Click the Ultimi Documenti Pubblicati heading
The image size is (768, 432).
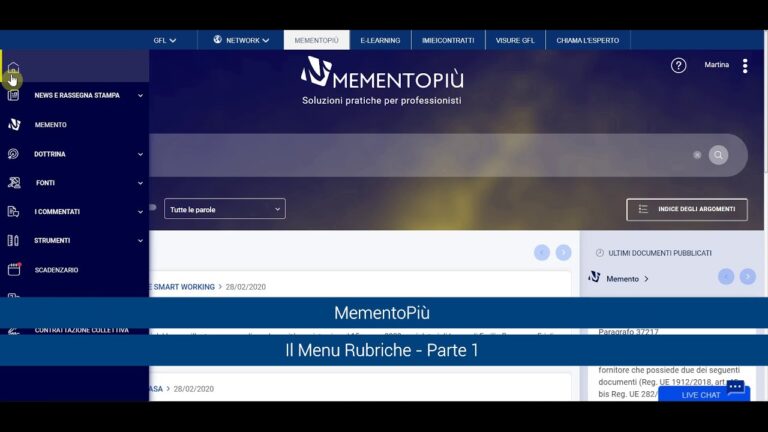click(x=660, y=253)
